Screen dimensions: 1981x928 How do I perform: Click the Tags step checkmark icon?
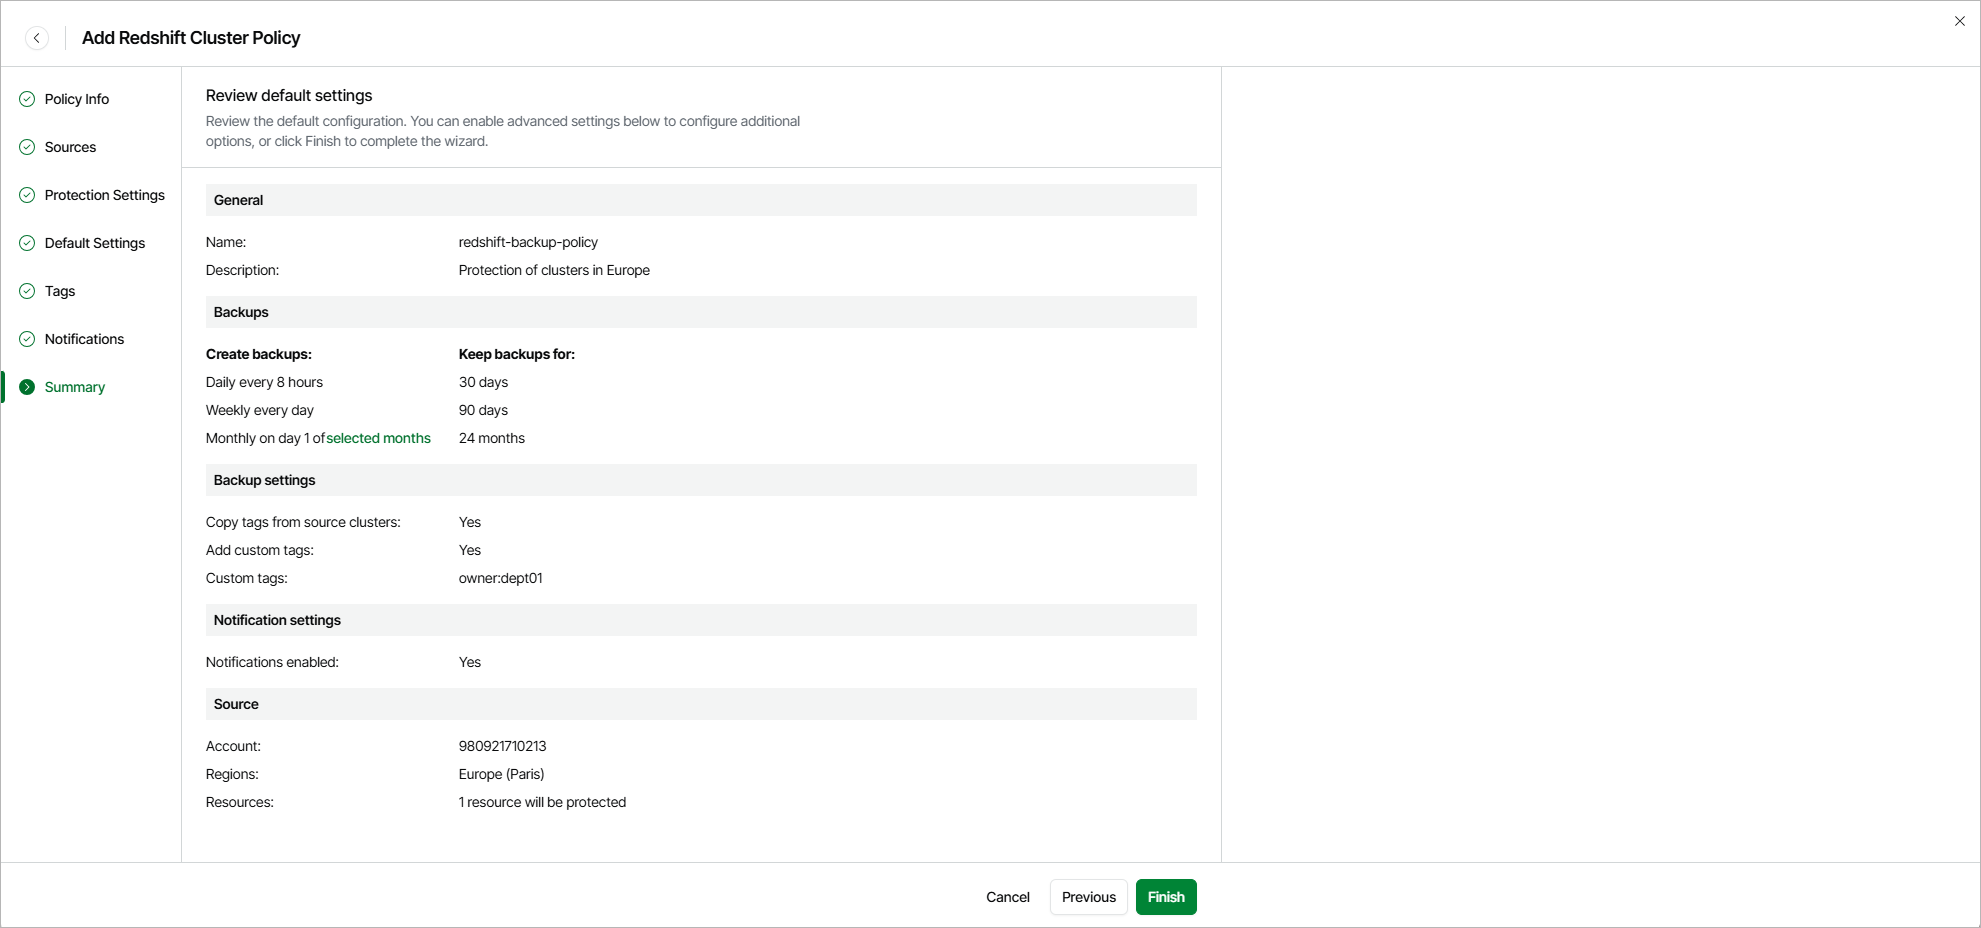[x=27, y=291]
